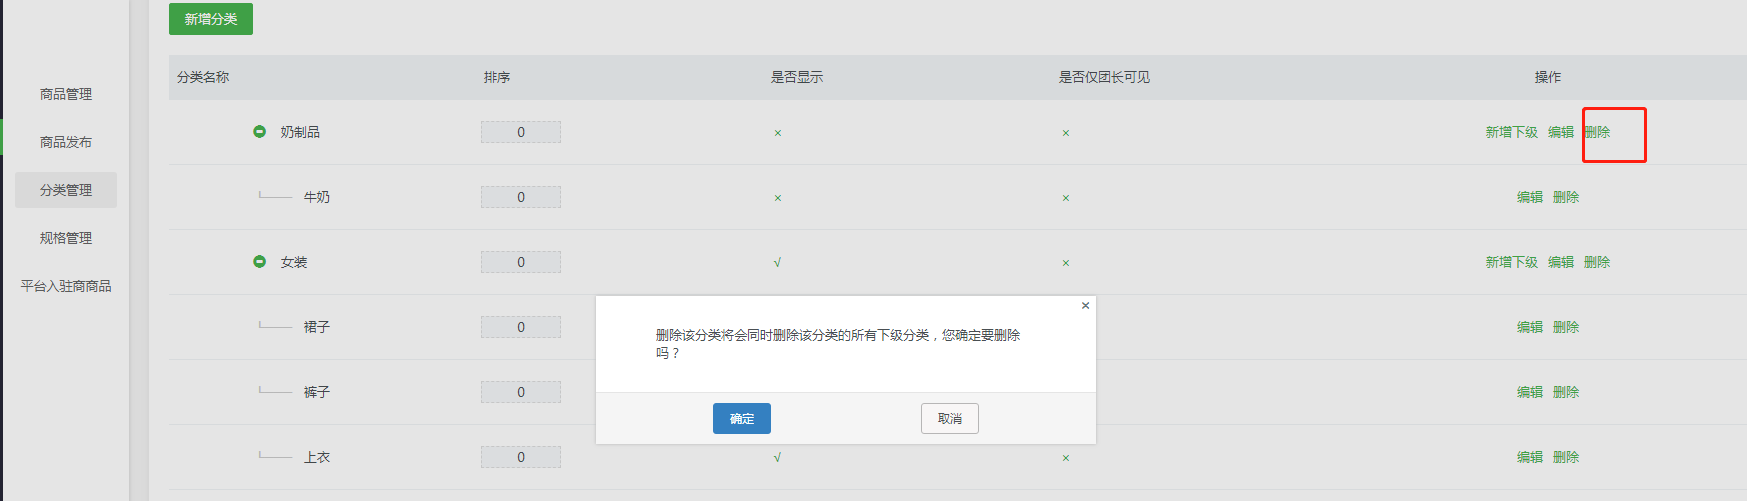Click 编辑 for 裤子

(1530, 392)
